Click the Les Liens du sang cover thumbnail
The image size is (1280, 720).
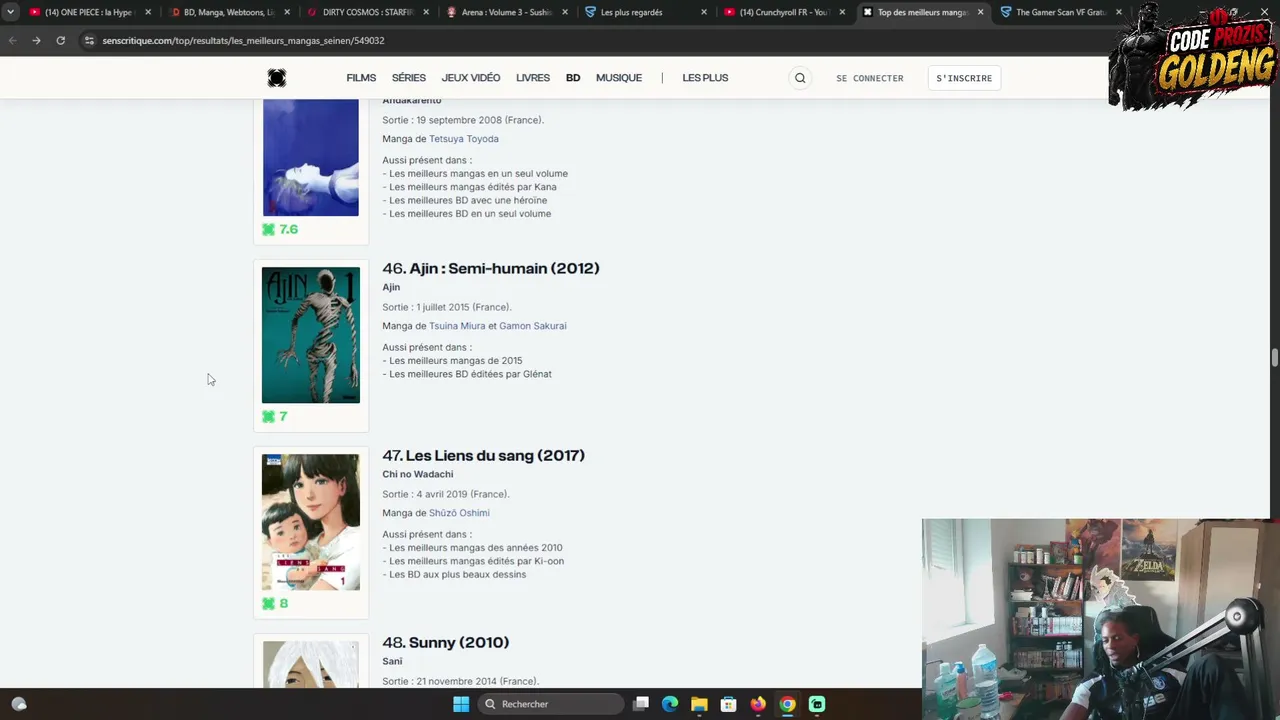tap(311, 522)
